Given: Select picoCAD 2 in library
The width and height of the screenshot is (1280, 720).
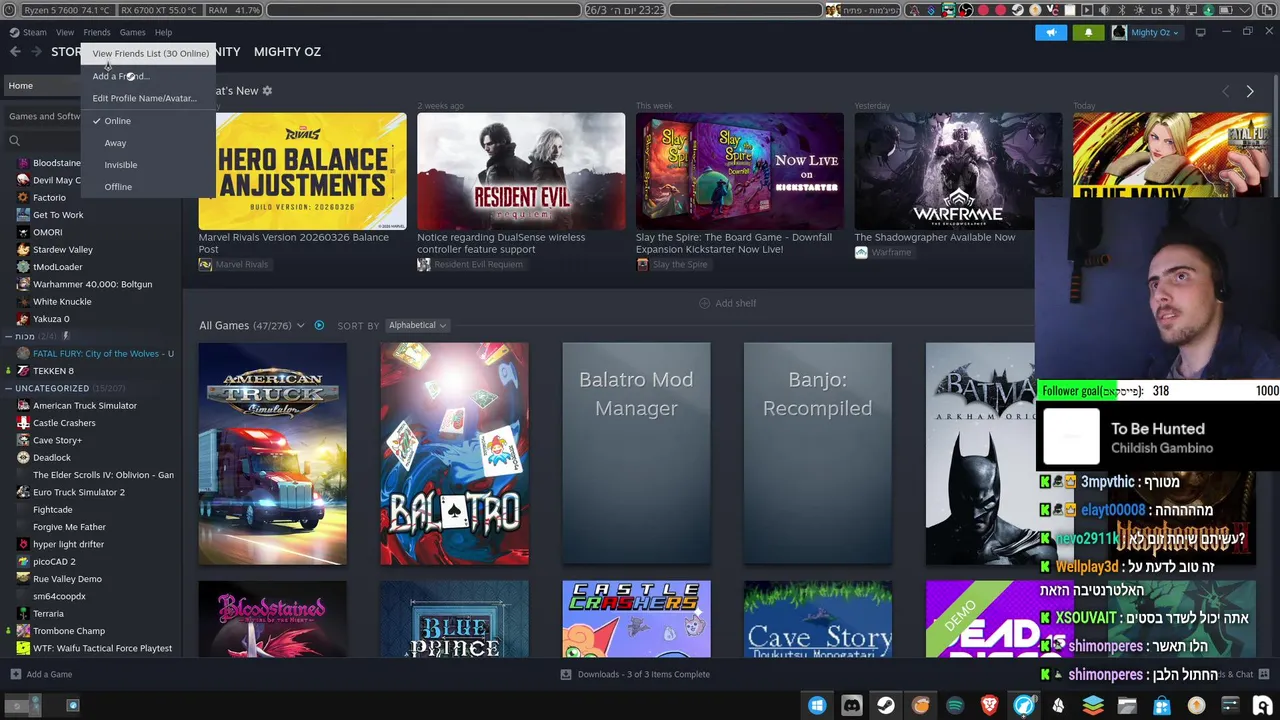Looking at the screenshot, I should coord(54,562).
